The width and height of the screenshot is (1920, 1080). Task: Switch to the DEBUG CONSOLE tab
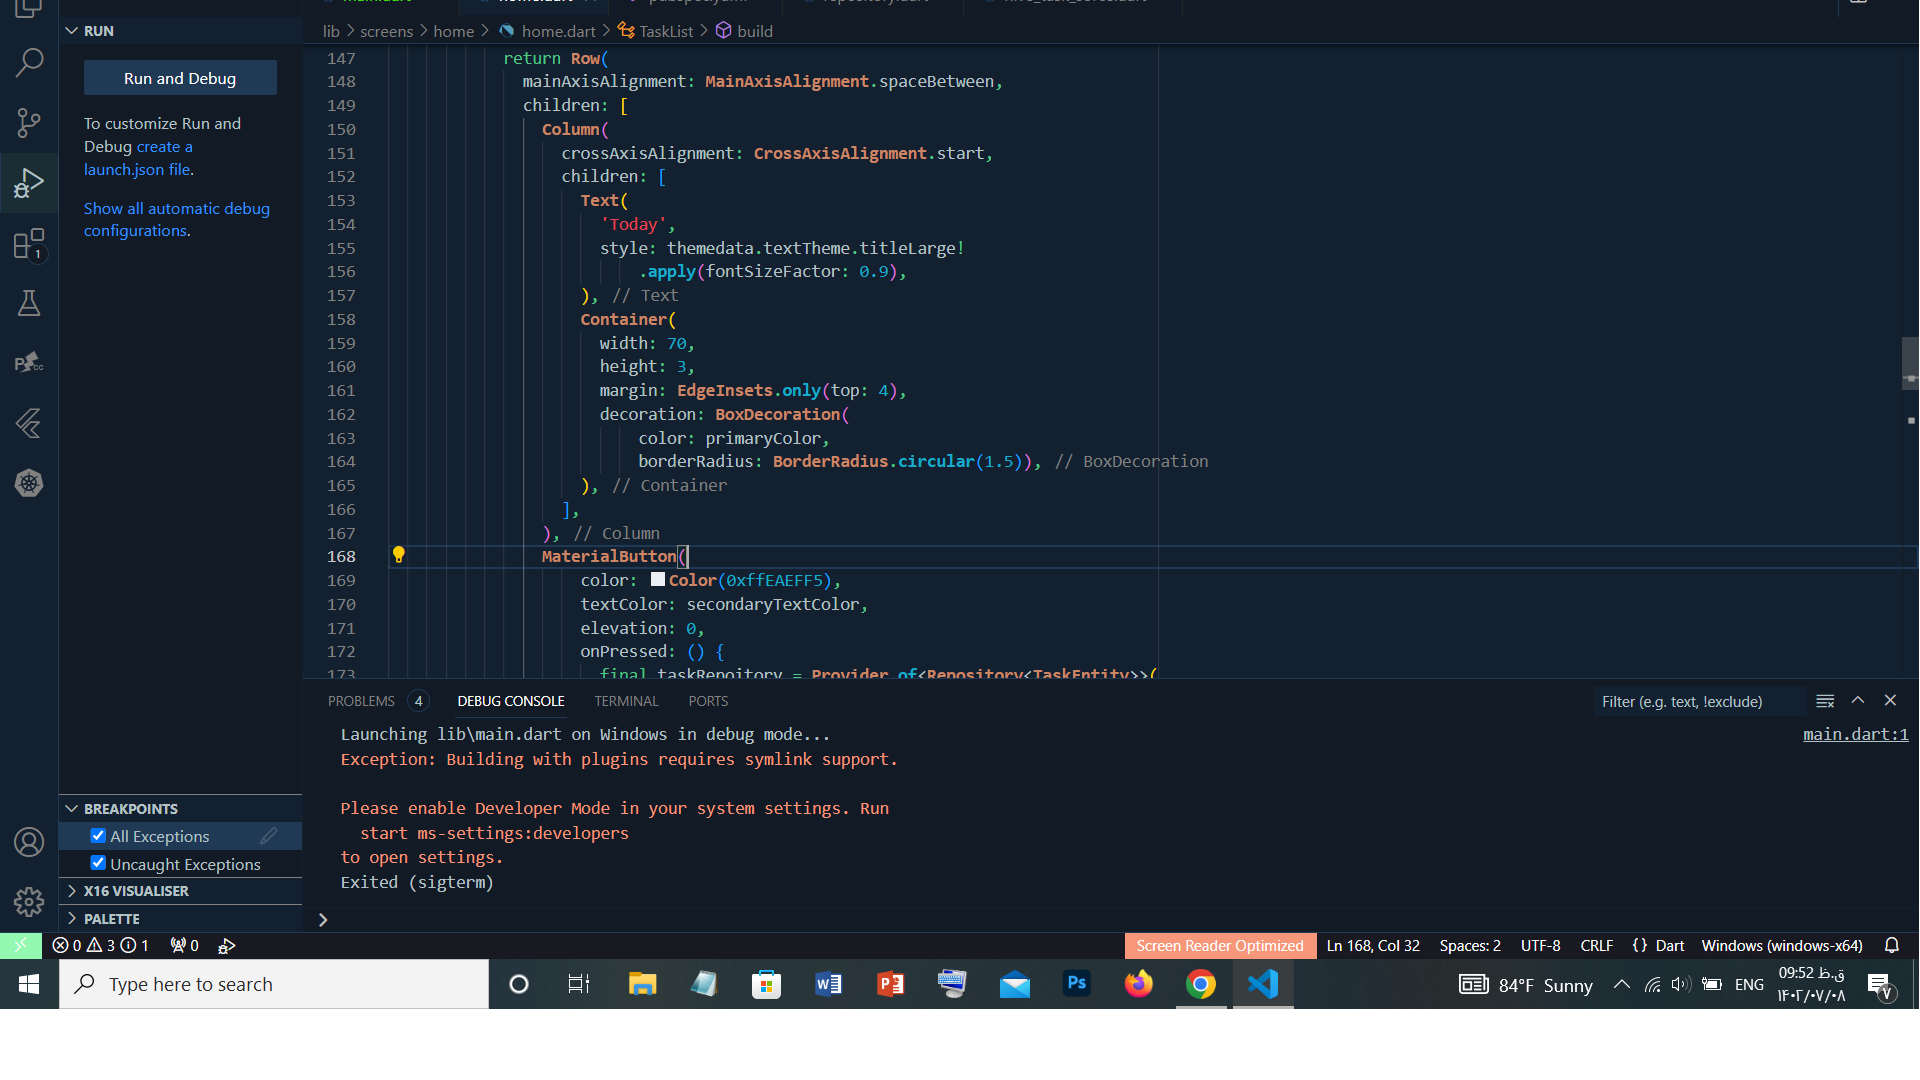[511, 701]
